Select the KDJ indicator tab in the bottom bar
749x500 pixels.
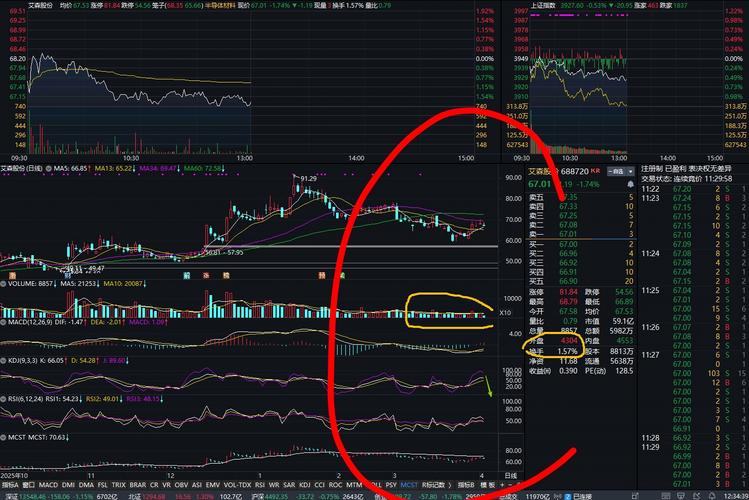pos(305,485)
